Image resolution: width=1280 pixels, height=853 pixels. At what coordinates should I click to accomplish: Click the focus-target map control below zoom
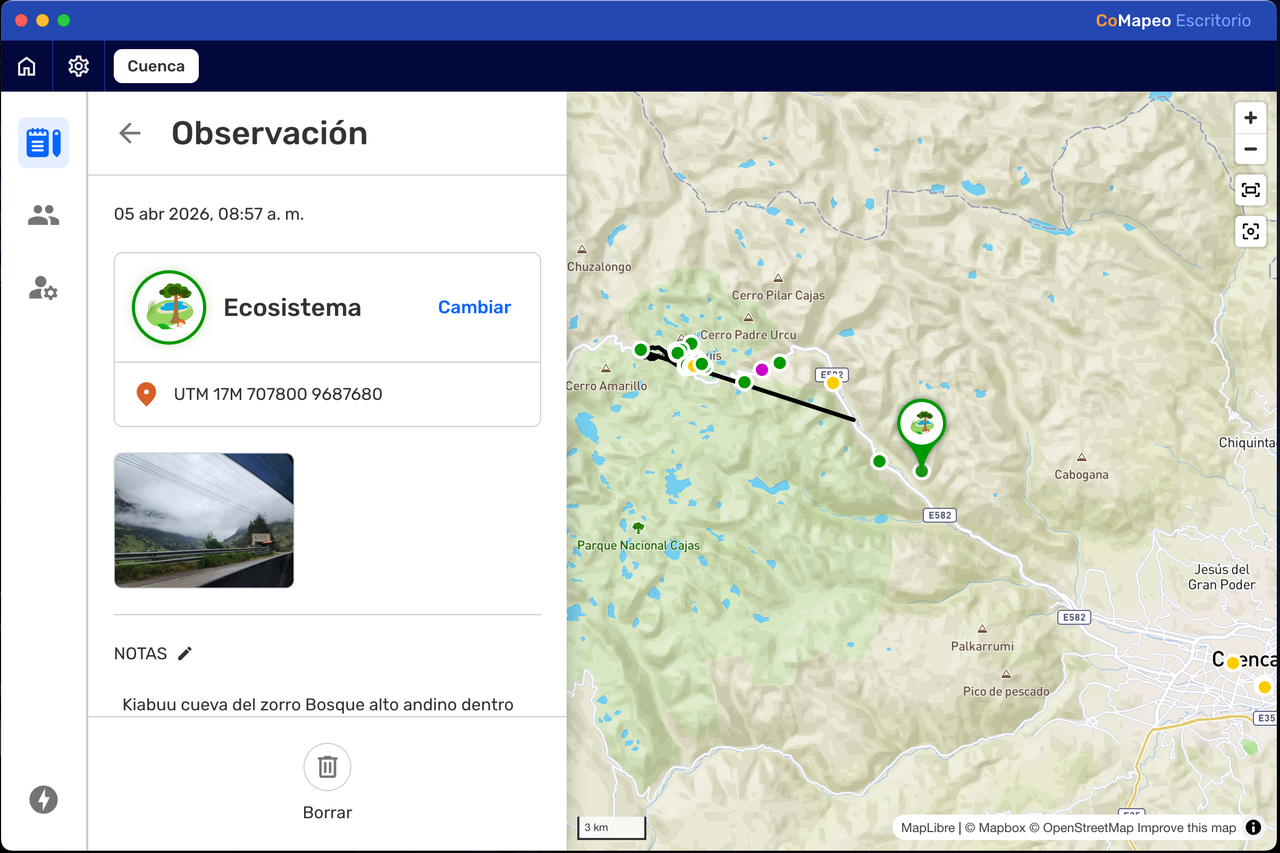coord(1250,232)
